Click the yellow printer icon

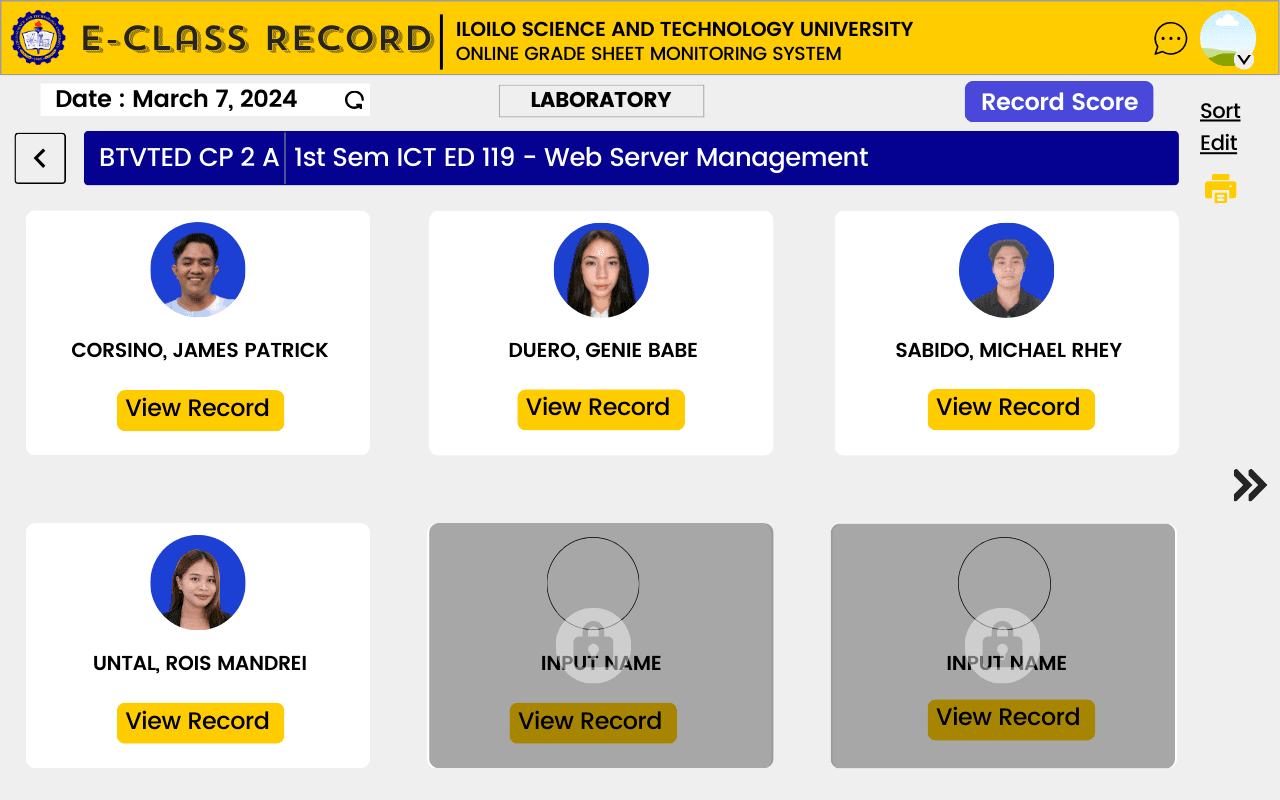click(1220, 188)
